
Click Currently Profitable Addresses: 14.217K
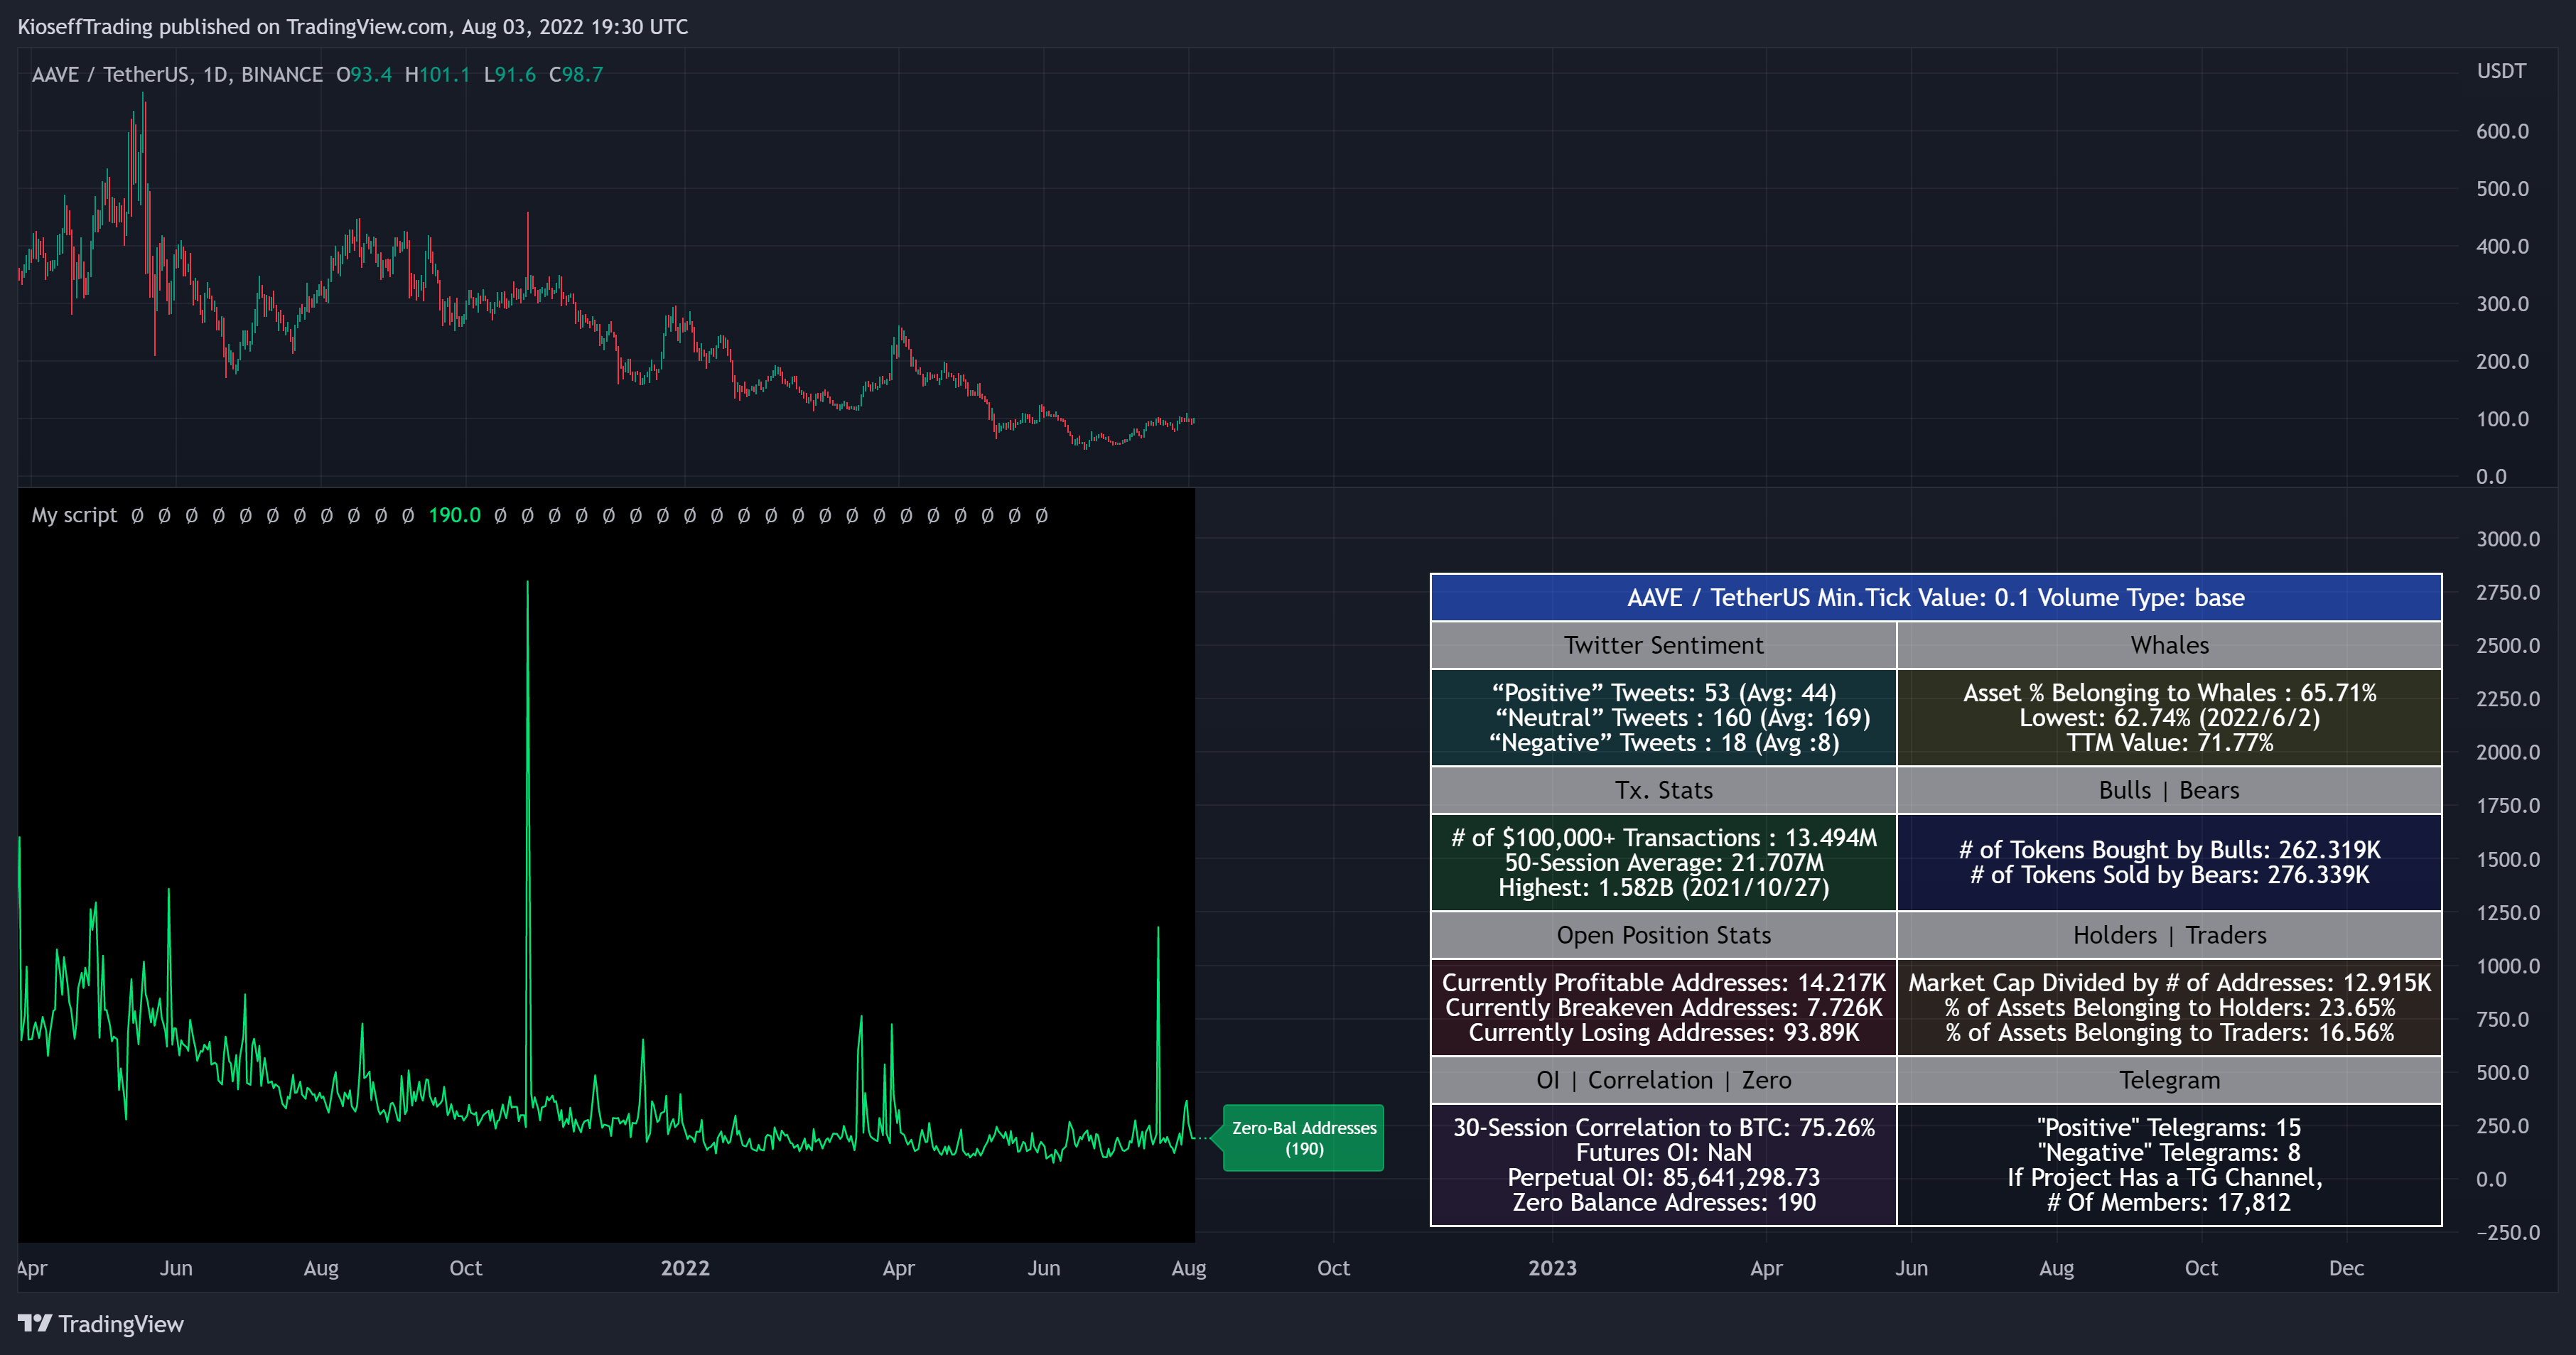1664,983
